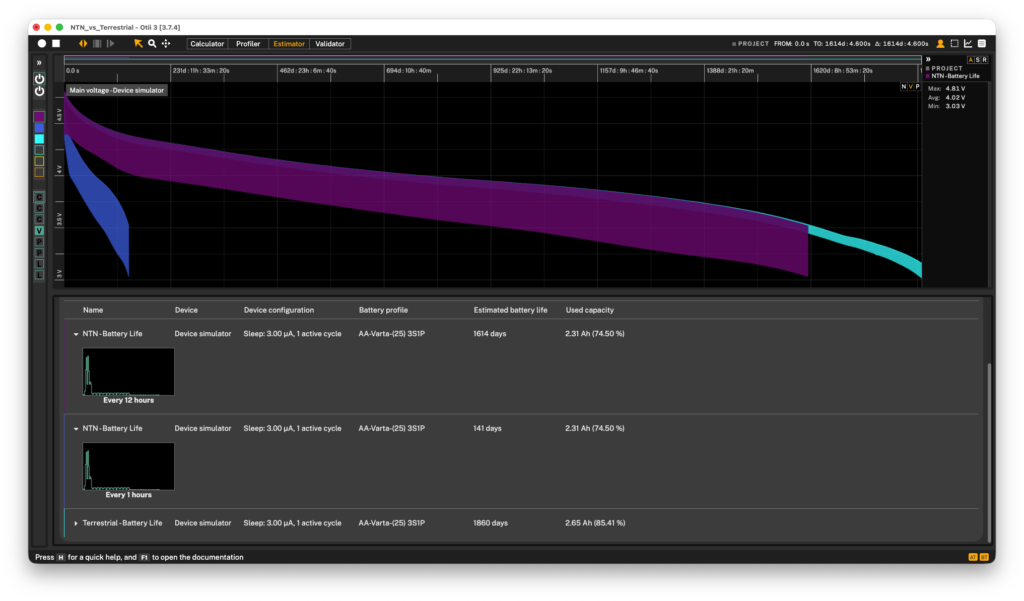This screenshot has height=601, width=1024.
Task: Expand the left sidebar with double chevron
Action: click(x=39, y=63)
